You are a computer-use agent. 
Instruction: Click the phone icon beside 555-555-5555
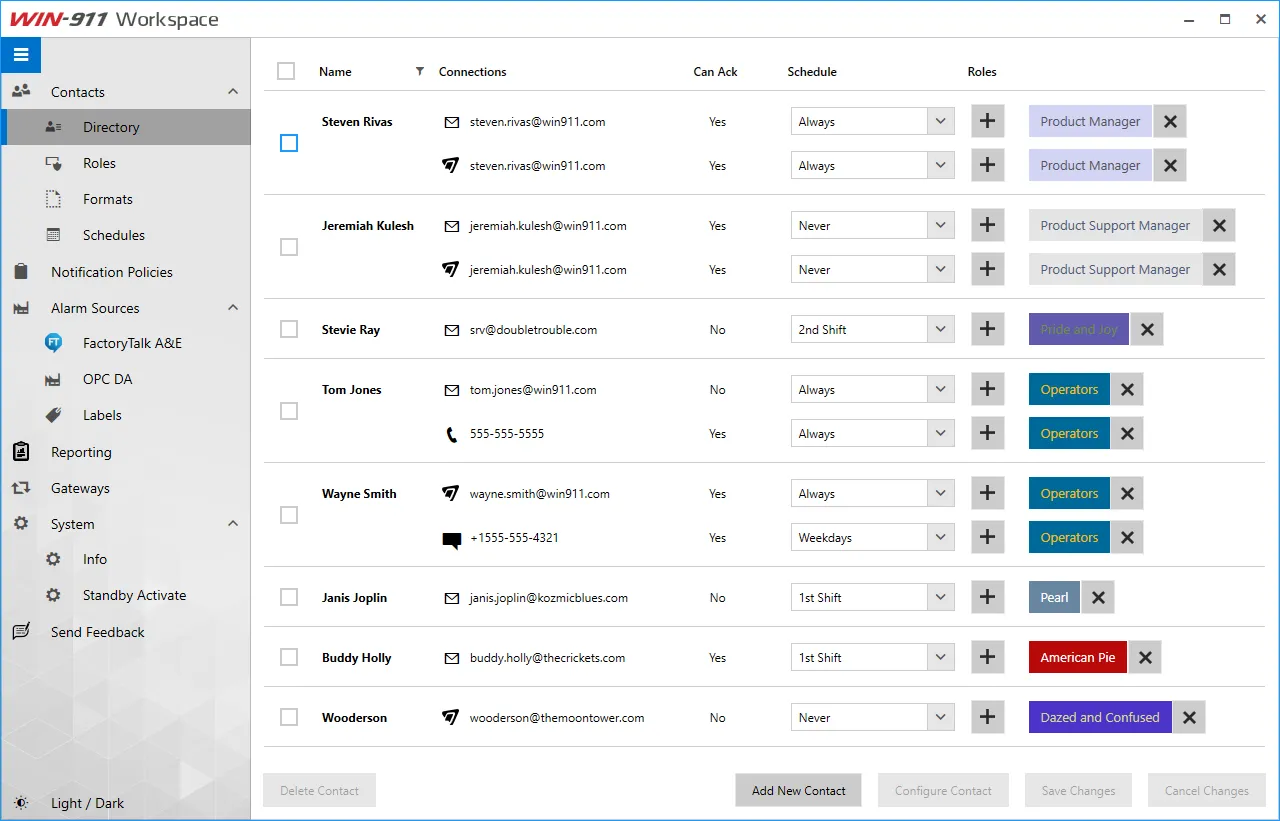click(x=451, y=434)
